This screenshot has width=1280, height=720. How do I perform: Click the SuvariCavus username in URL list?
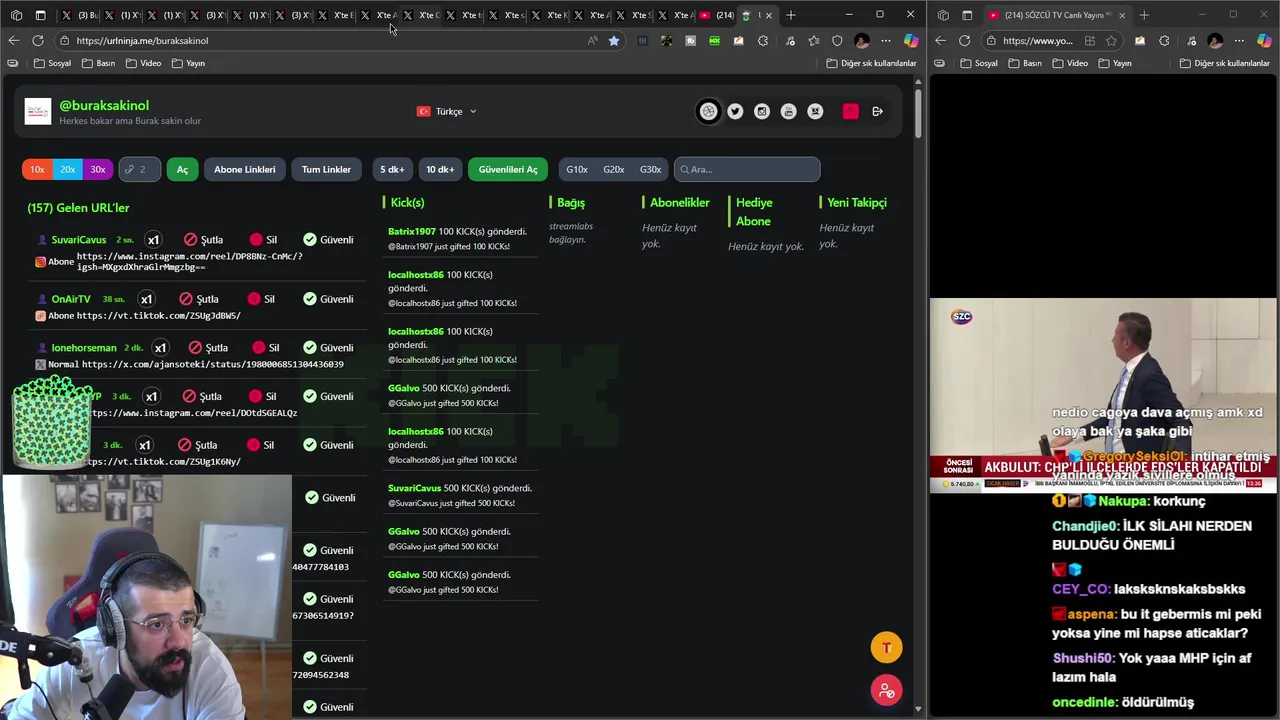[x=78, y=240]
